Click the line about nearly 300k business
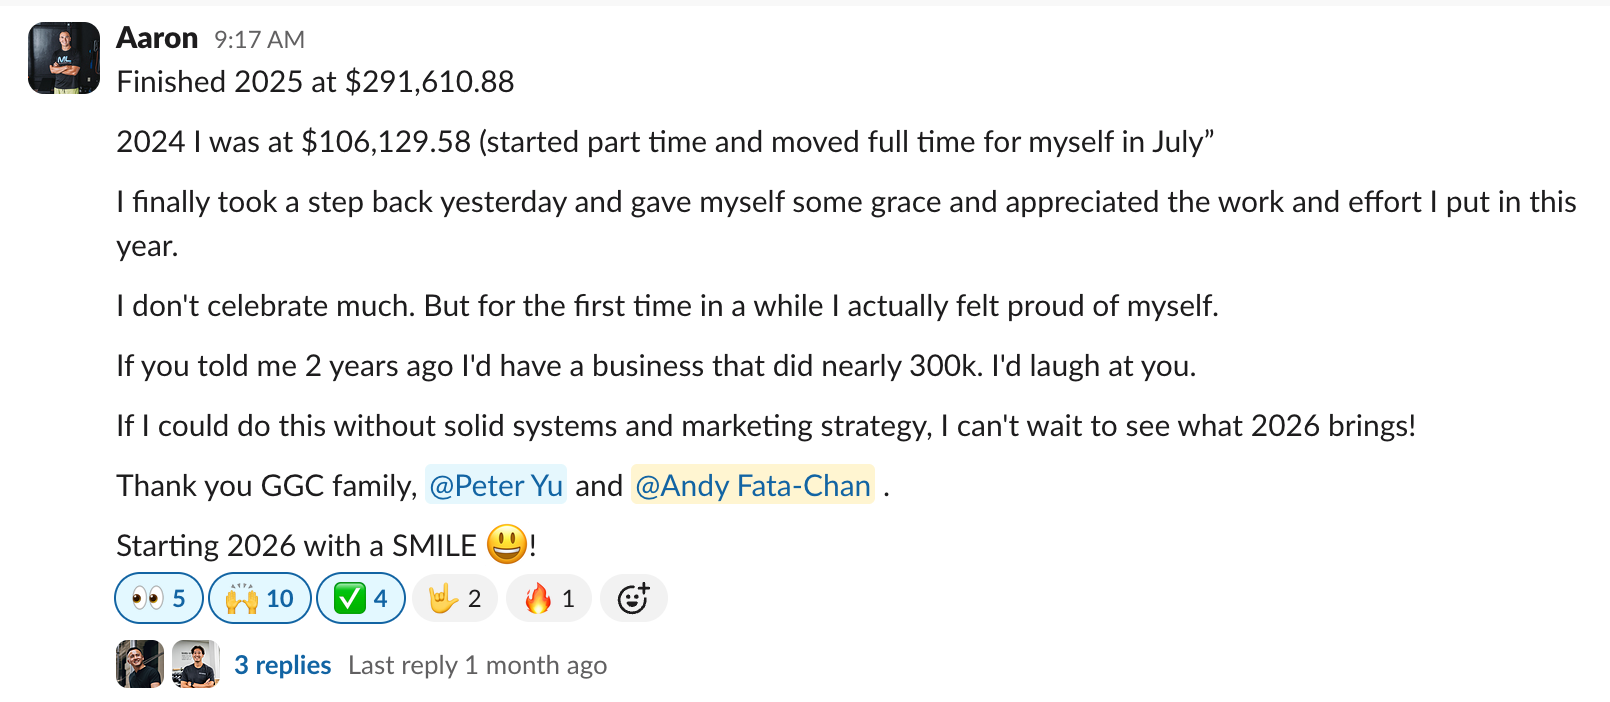 pyautogui.click(x=655, y=366)
